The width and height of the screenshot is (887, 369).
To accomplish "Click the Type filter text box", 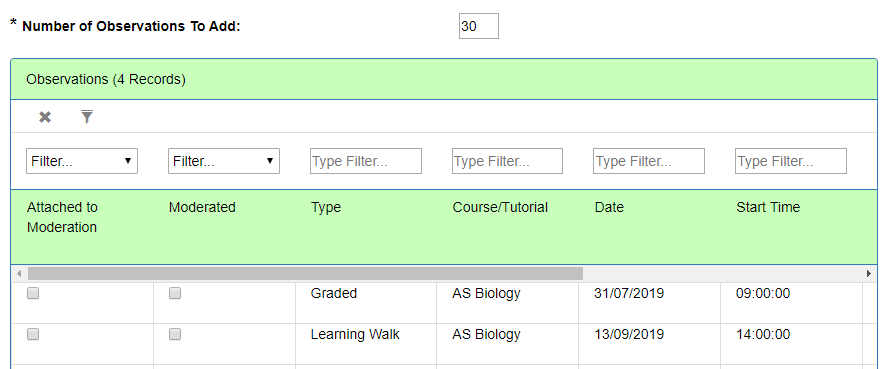I will pyautogui.click(x=366, y=161).
